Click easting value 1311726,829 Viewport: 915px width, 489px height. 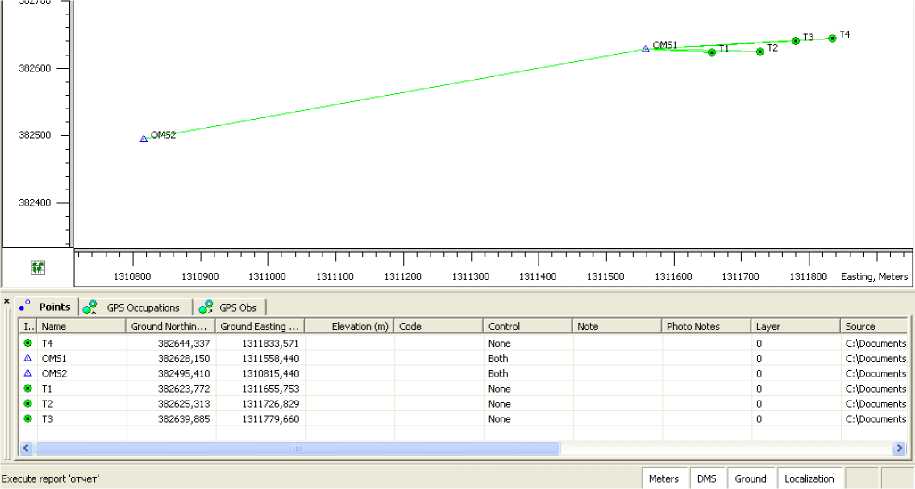click(x=270, y=404)
